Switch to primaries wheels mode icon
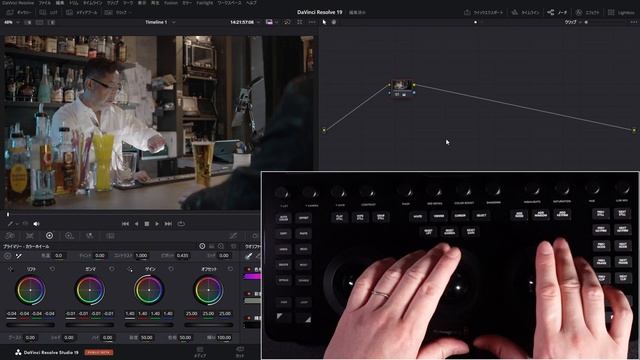Image resolution: width=640 pixels, height=360 pixels. coord(202,246)
